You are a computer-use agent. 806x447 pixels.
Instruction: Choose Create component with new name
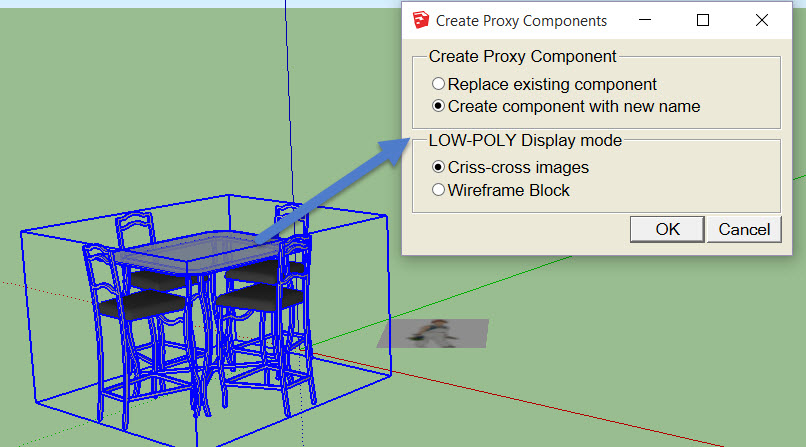tap(438, 106)
